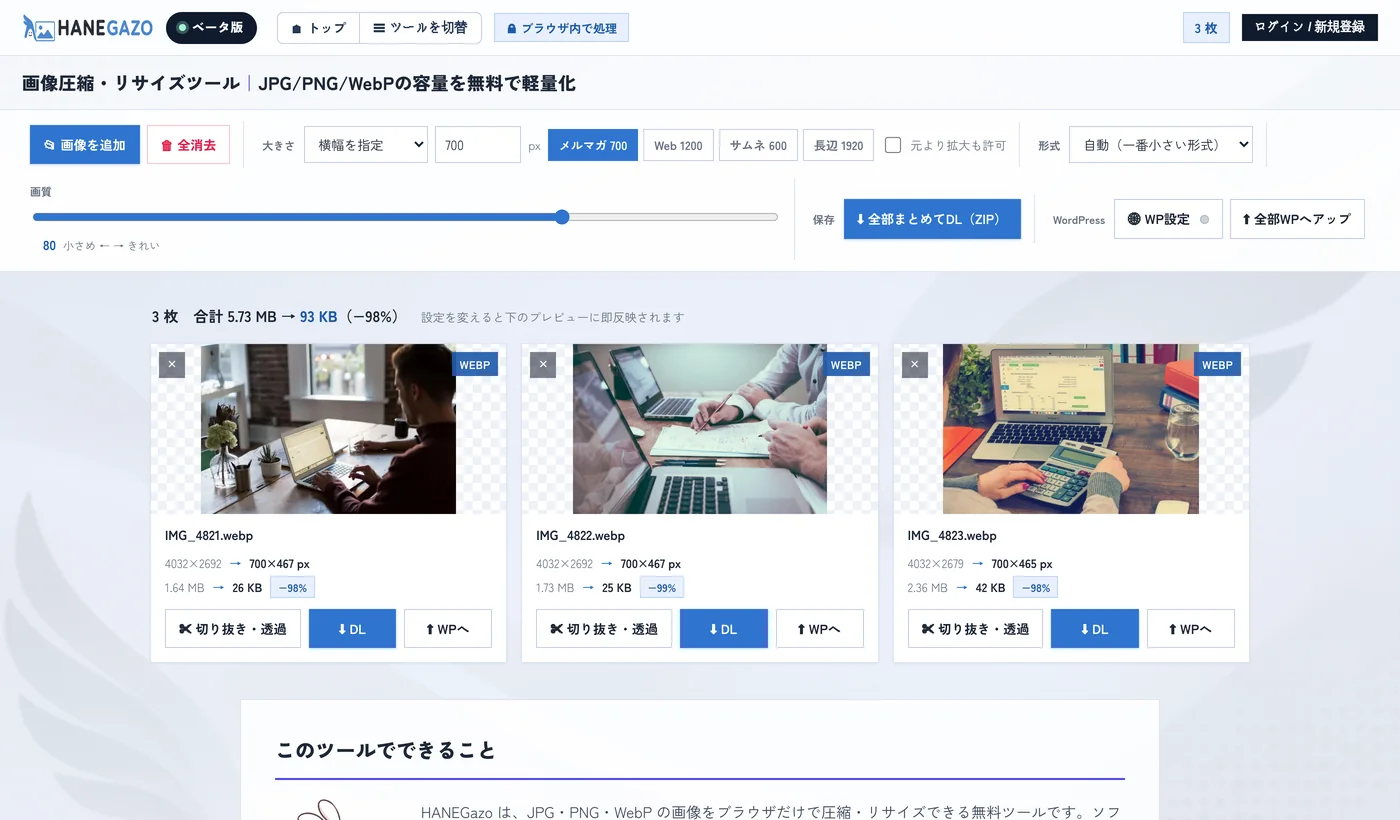Click the 25 KB size value

(617, 588)
